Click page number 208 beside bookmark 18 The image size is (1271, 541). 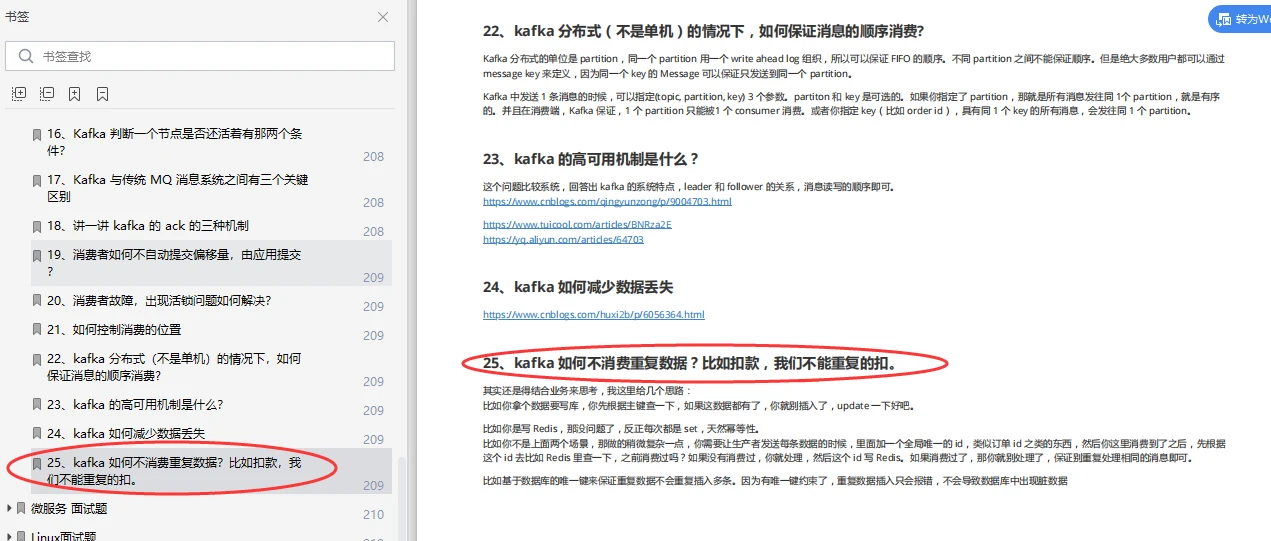(x=373, y=232)
